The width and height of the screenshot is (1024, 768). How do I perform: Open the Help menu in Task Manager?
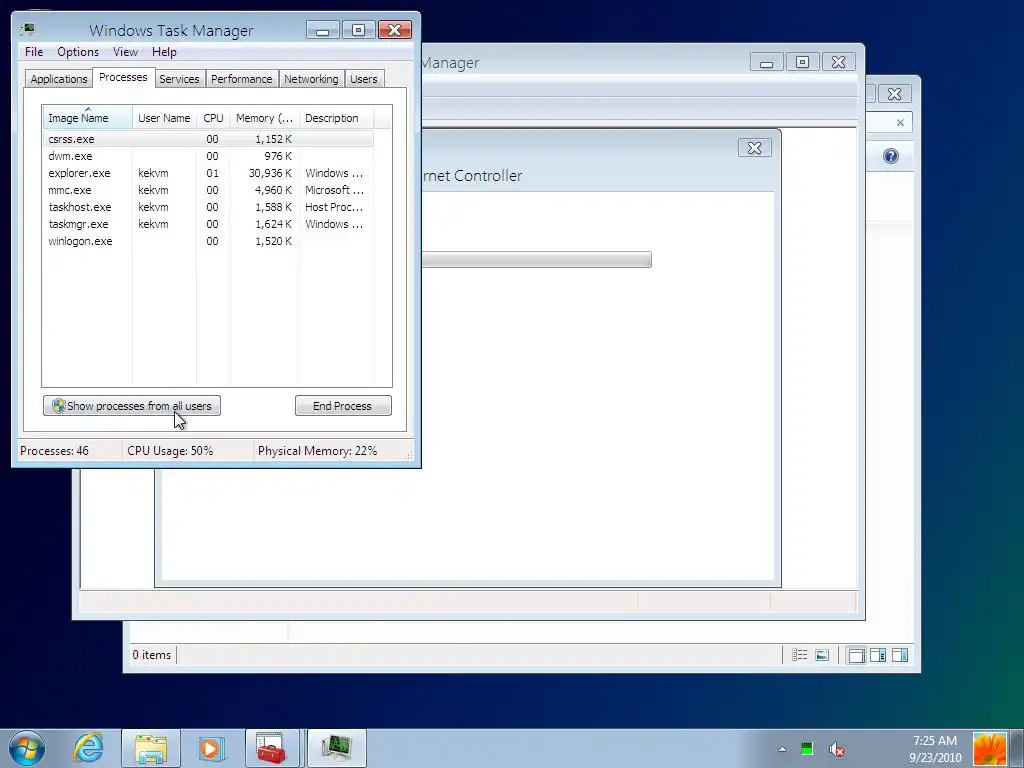point(165,52)
